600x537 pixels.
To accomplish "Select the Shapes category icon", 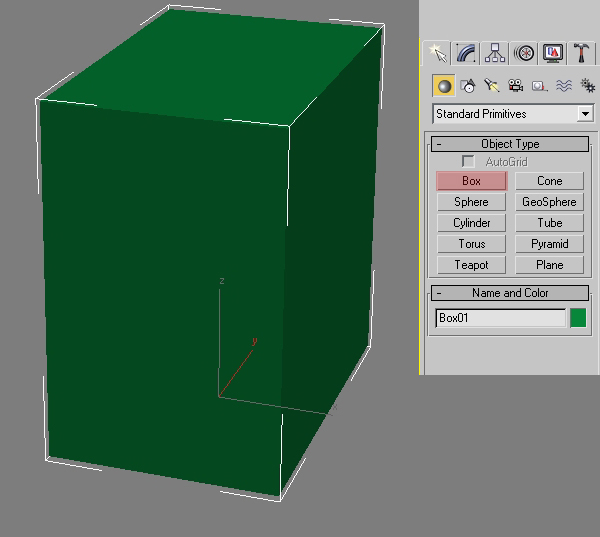I will (467, 86).
